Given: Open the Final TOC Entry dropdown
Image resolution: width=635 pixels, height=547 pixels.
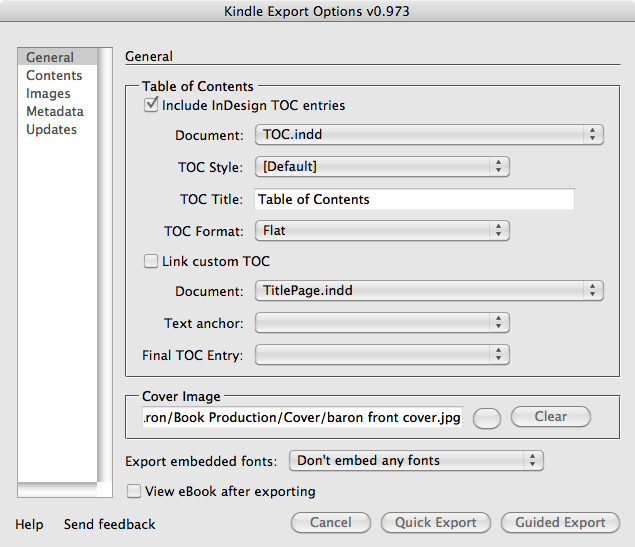Looking at the screenshot, I should pyautogui.click(x=382, y=355).
